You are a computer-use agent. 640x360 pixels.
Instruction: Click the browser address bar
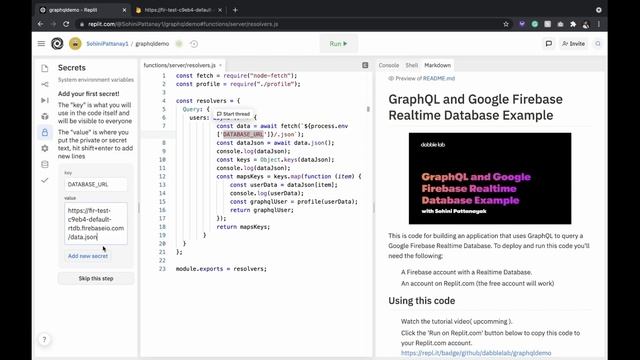pos(286,24)
